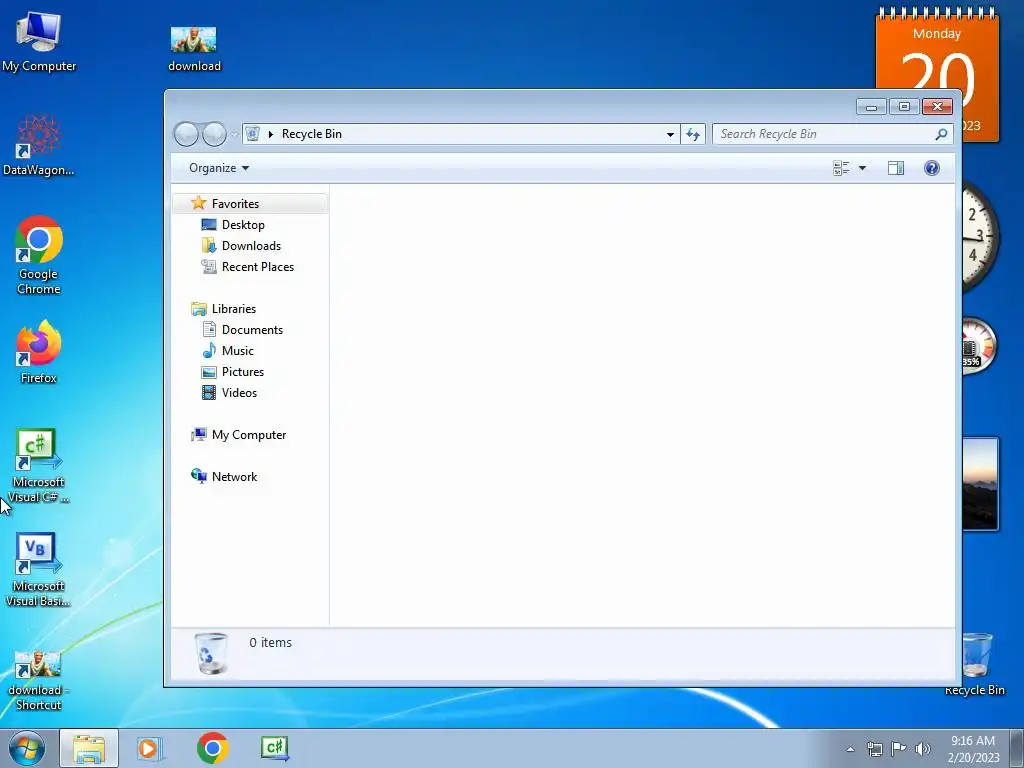The width and height of the screenshot is (1024, 768).
Task: Open address bar history dropdown
Action: (x=670, y=135)
